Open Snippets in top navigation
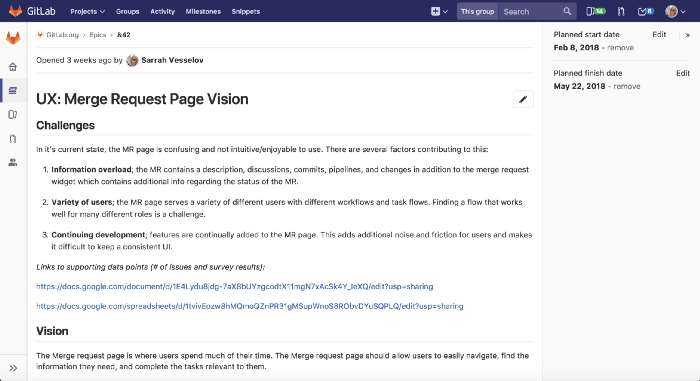The width and height of the screenshot is (700, 381). 246,12
